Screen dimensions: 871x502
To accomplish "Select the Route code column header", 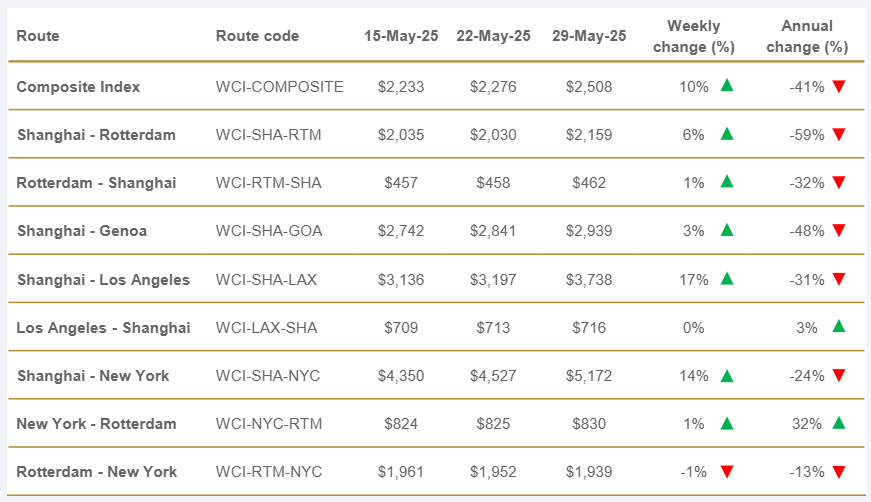I will tap(257, 36).
